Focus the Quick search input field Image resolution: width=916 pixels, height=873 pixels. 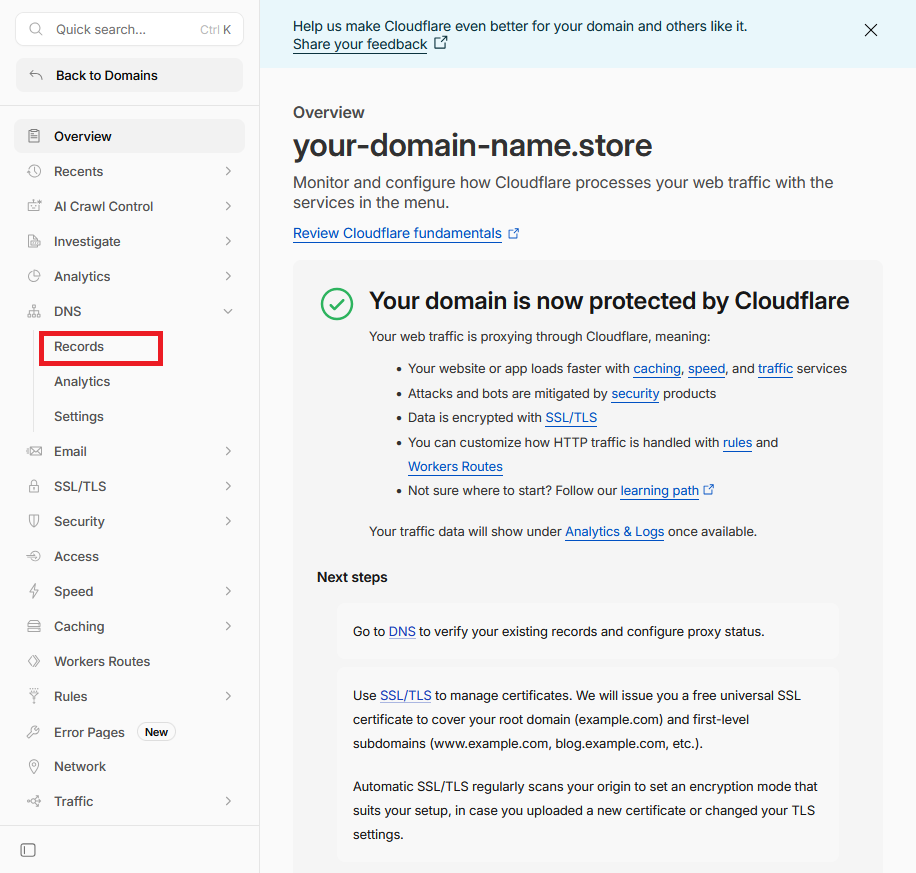coord(129,29)
